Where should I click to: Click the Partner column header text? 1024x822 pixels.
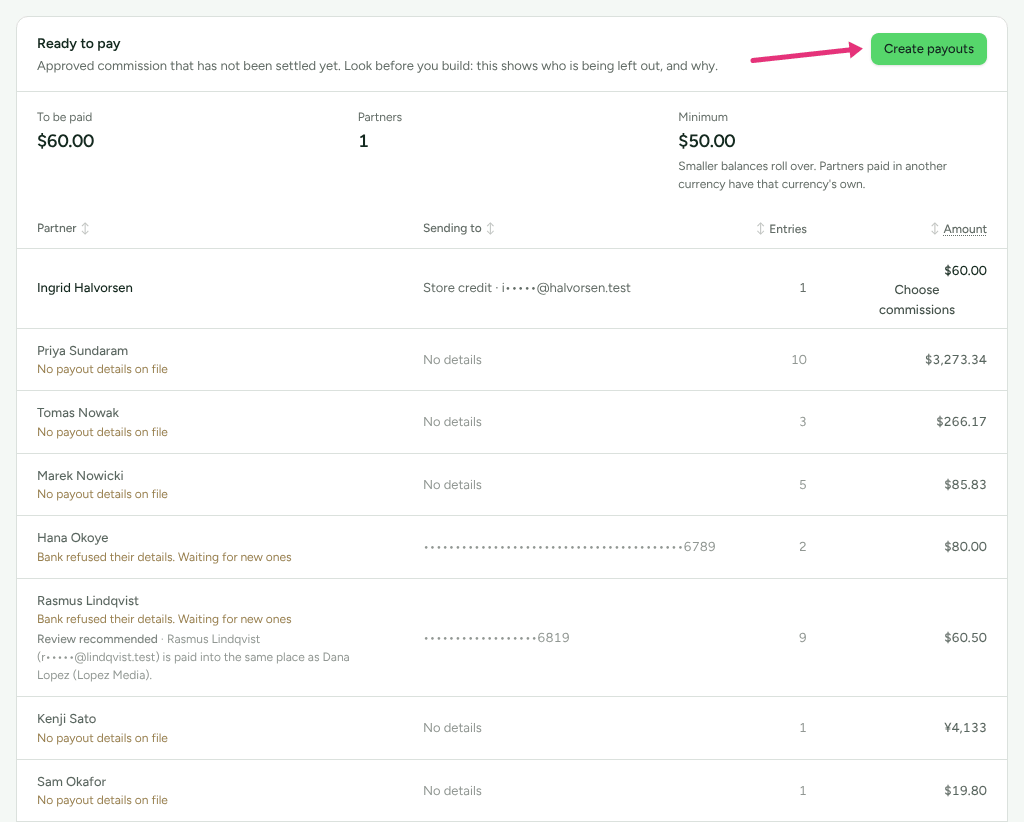click(57, 229)
